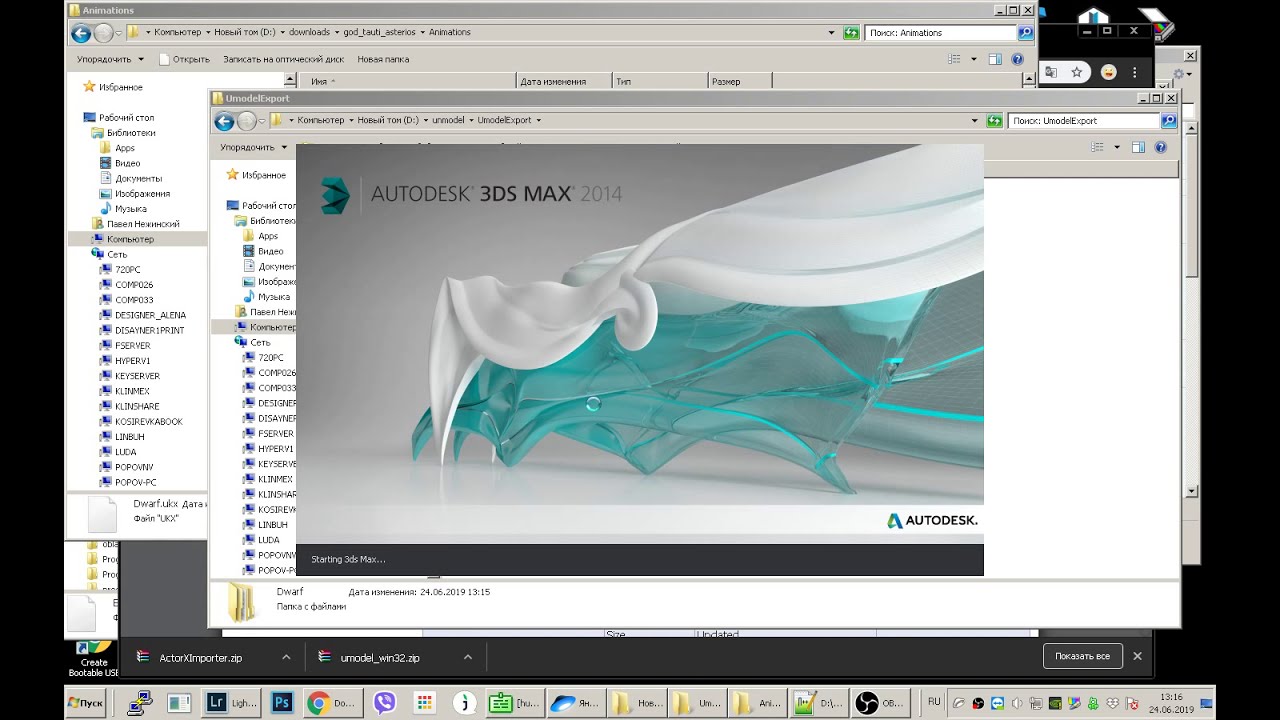
Task: Select KOSIREVKABOOK in the Animations network list
Action: pos(149,421)
